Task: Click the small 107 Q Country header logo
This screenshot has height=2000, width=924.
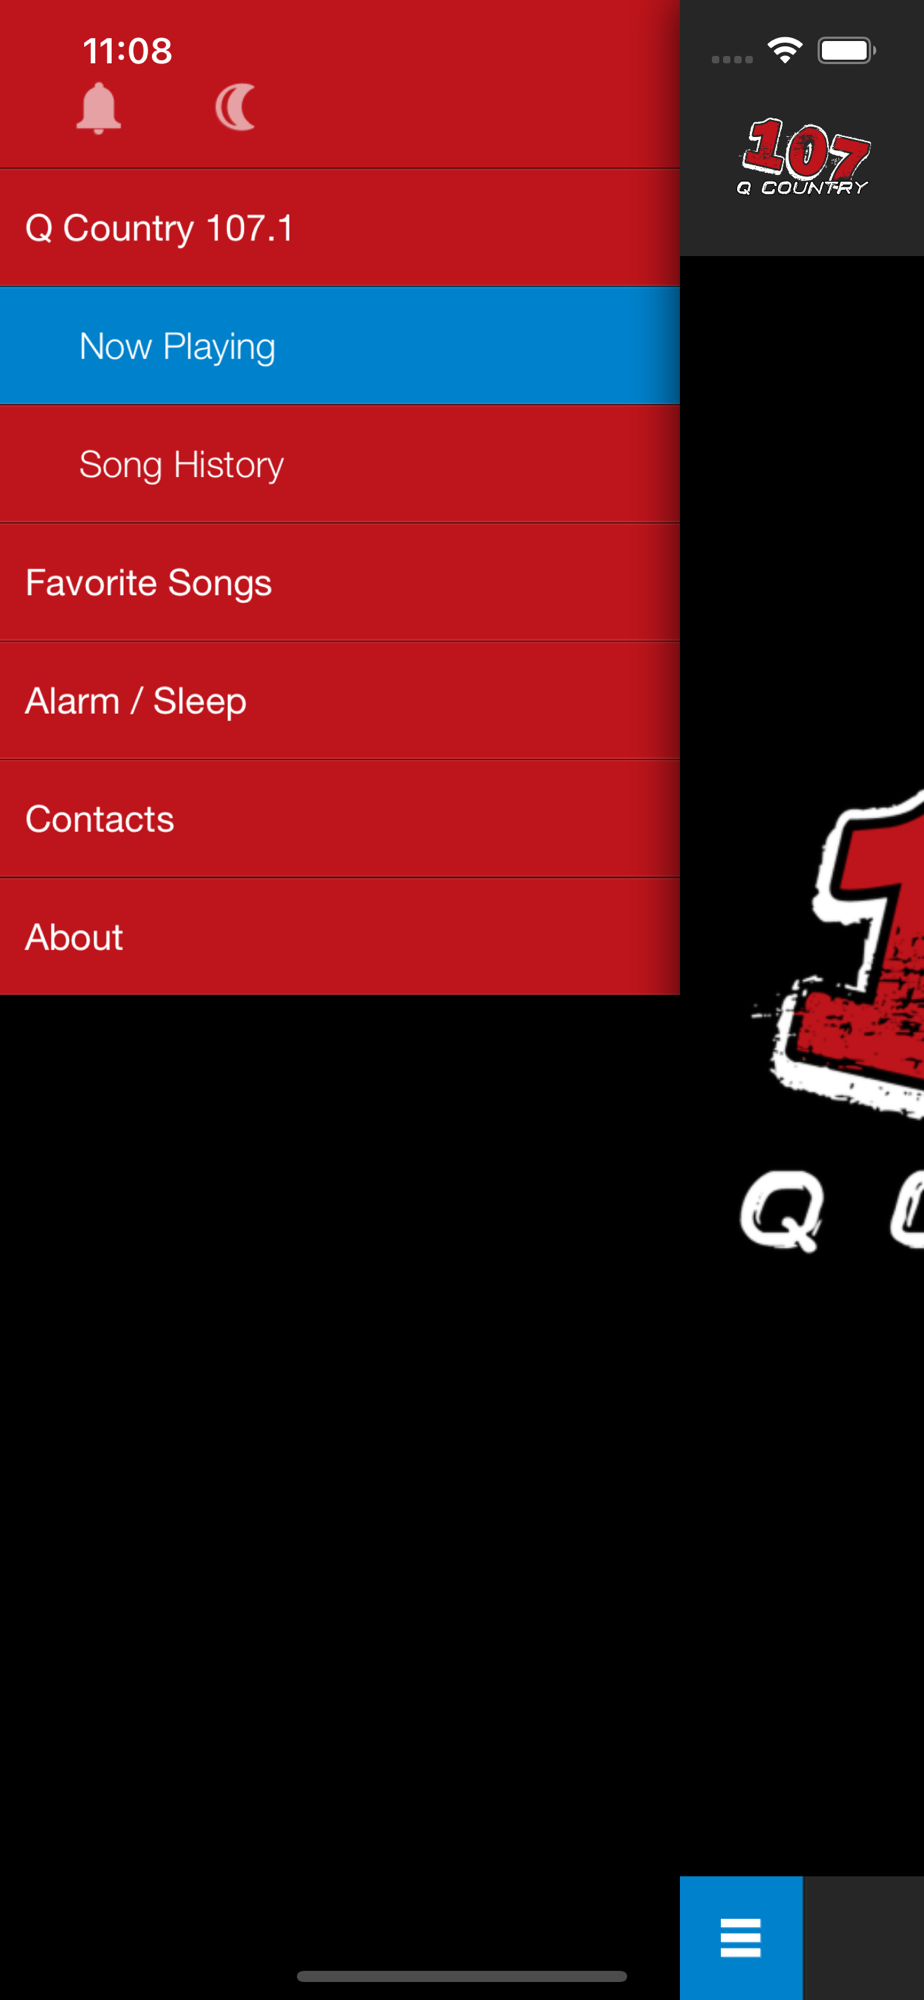Action: coord(804,157)
